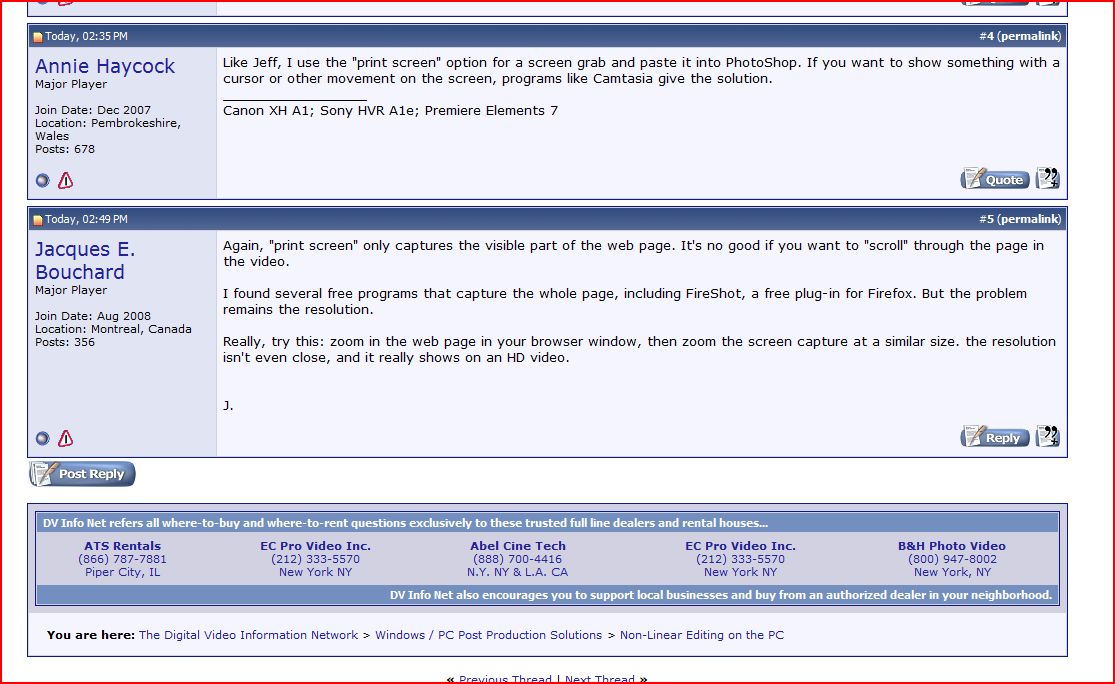
Task: Toggle multi-quote on post #4
Action: point(1047,179)
